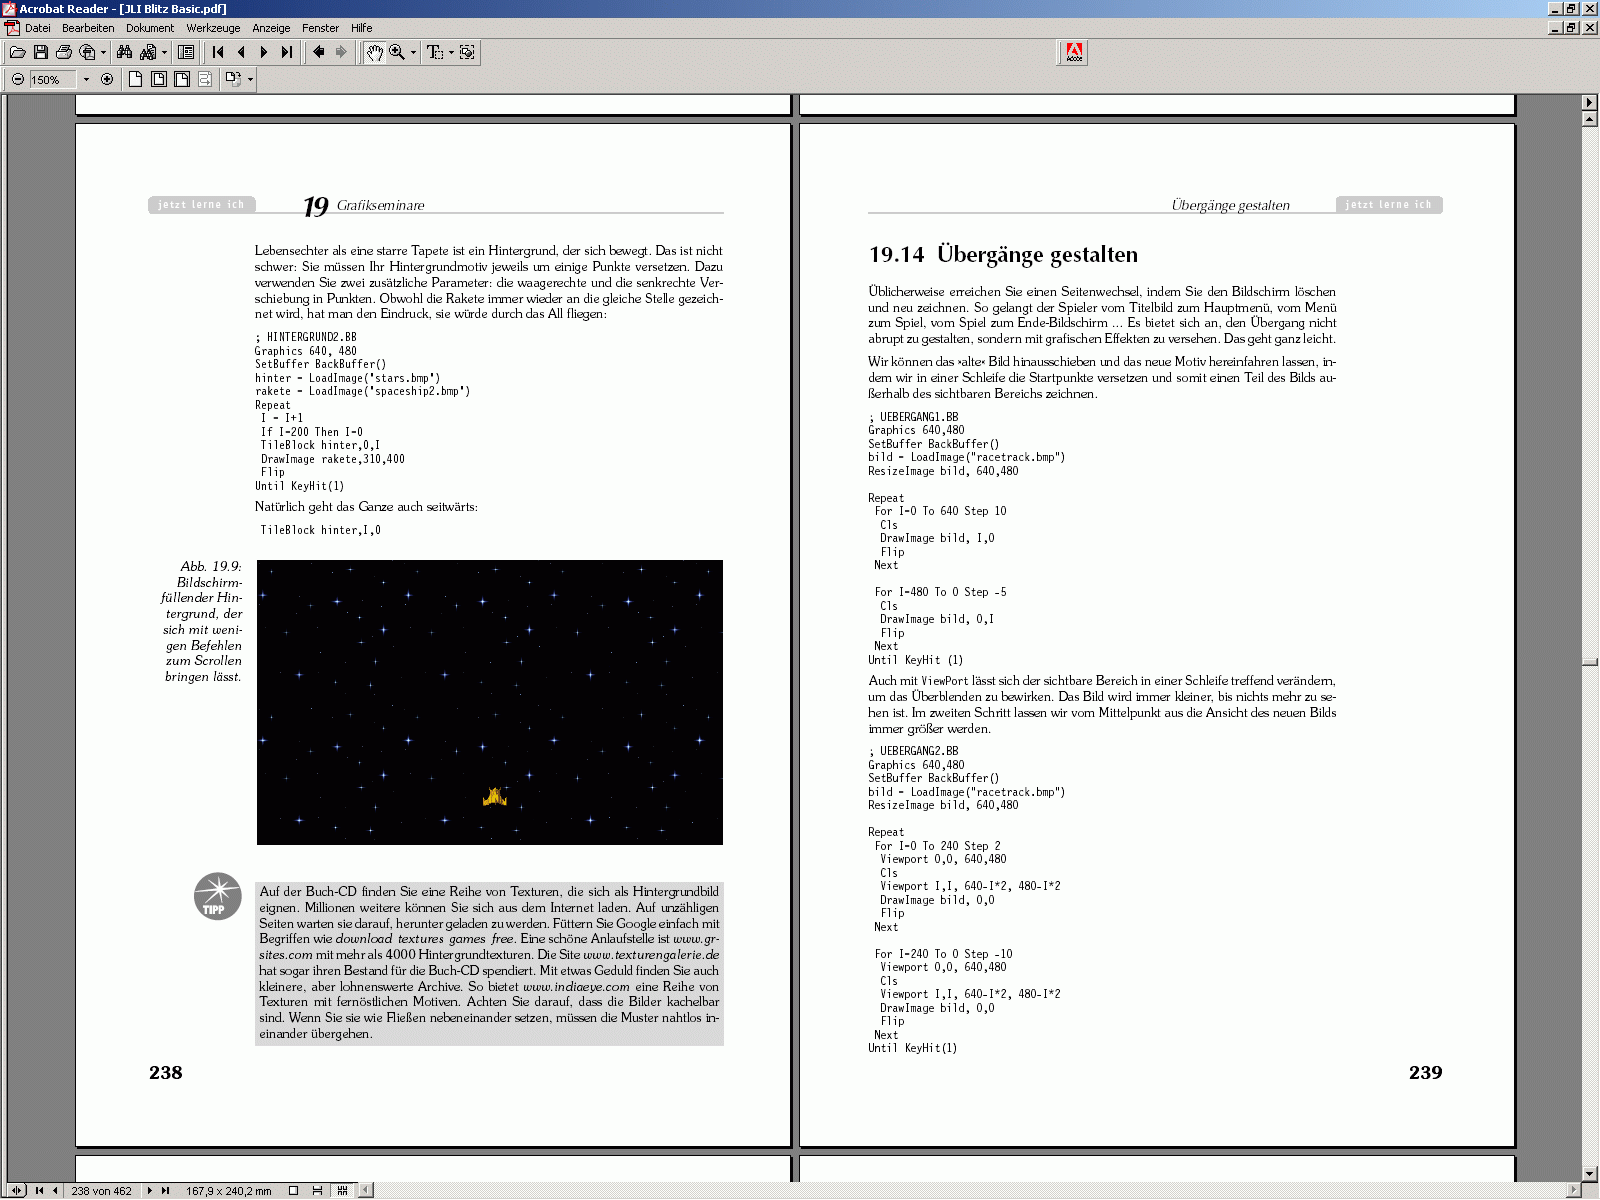Switch to Continuous layout in status bar
1600x1200 pixels.
point(317,1190)
